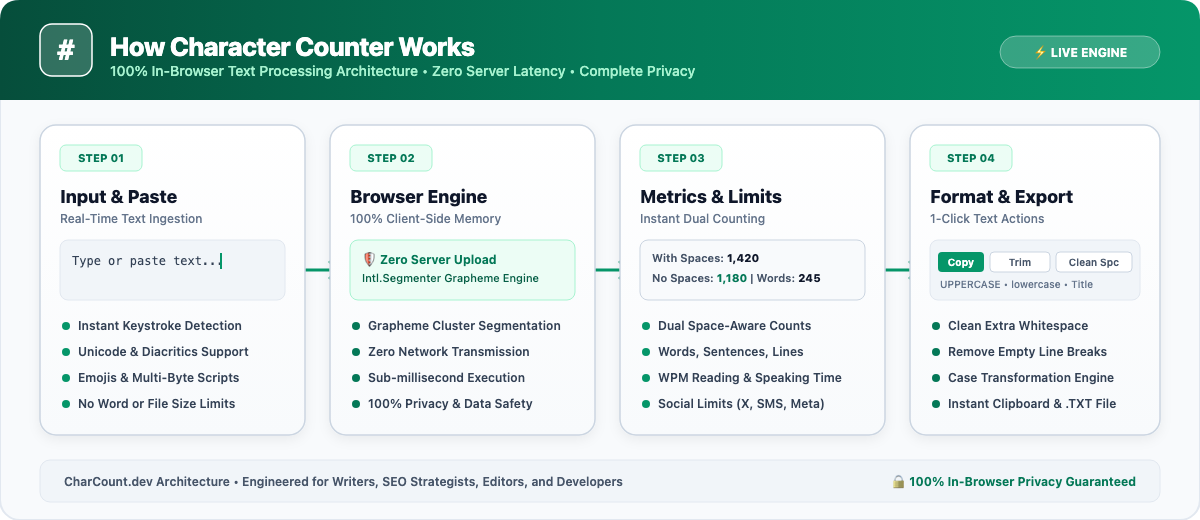
Task: Click 'How Character Counter Works' title
Action: click(x=292, y=47)
